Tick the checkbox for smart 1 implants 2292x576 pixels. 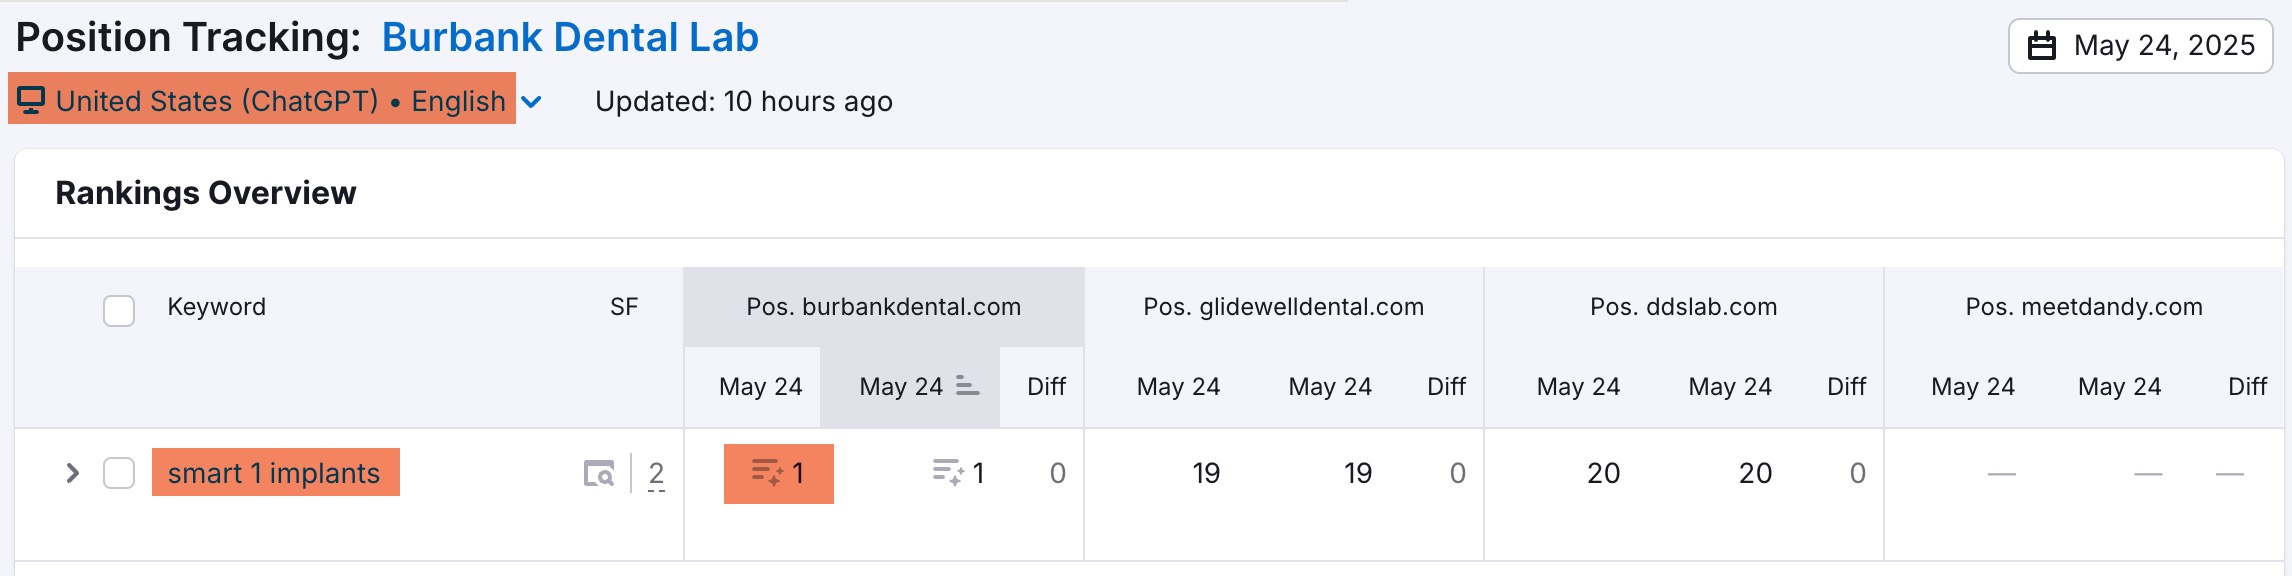(119, 473)
